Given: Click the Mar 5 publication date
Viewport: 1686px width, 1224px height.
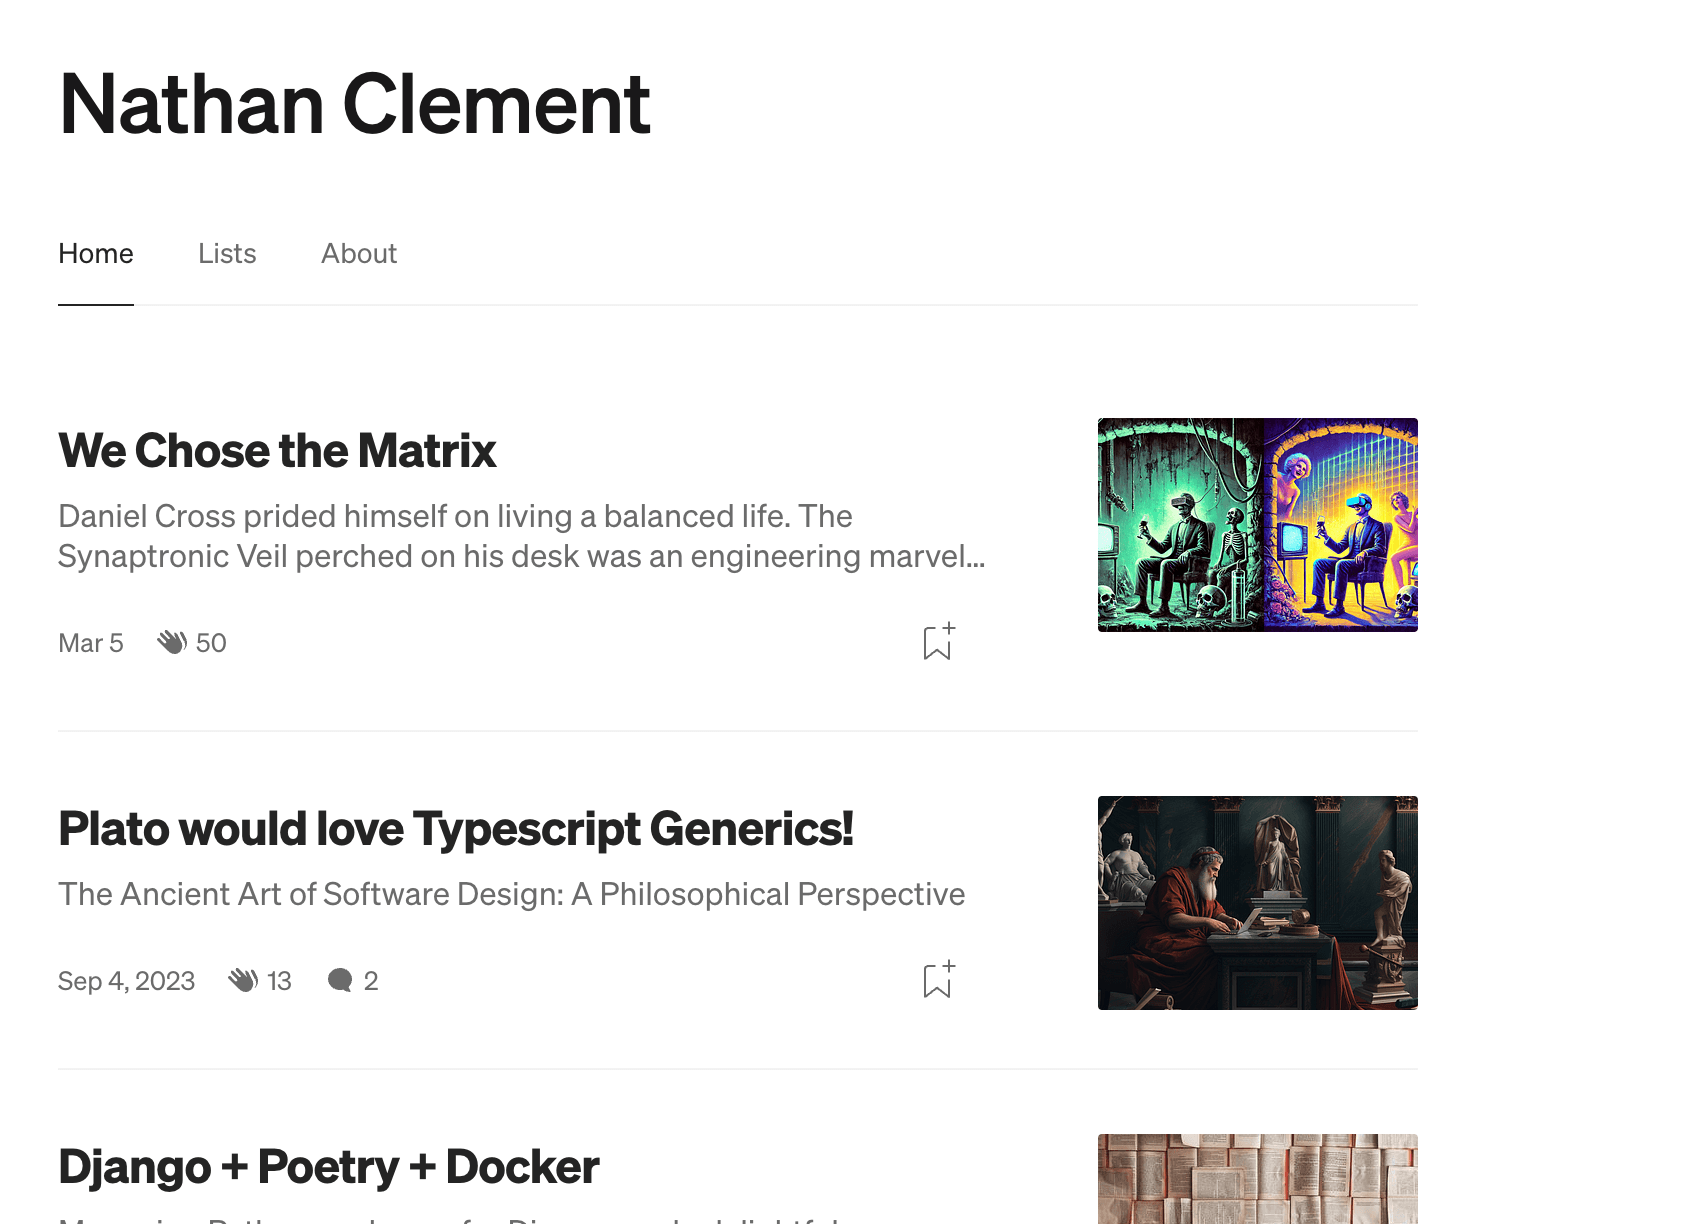Looking at the screenshot, I should pos(90,642).
